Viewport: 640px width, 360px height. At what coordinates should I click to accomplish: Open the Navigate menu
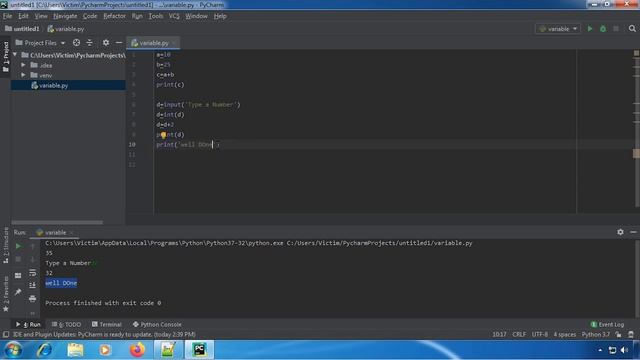coord(65,16)
